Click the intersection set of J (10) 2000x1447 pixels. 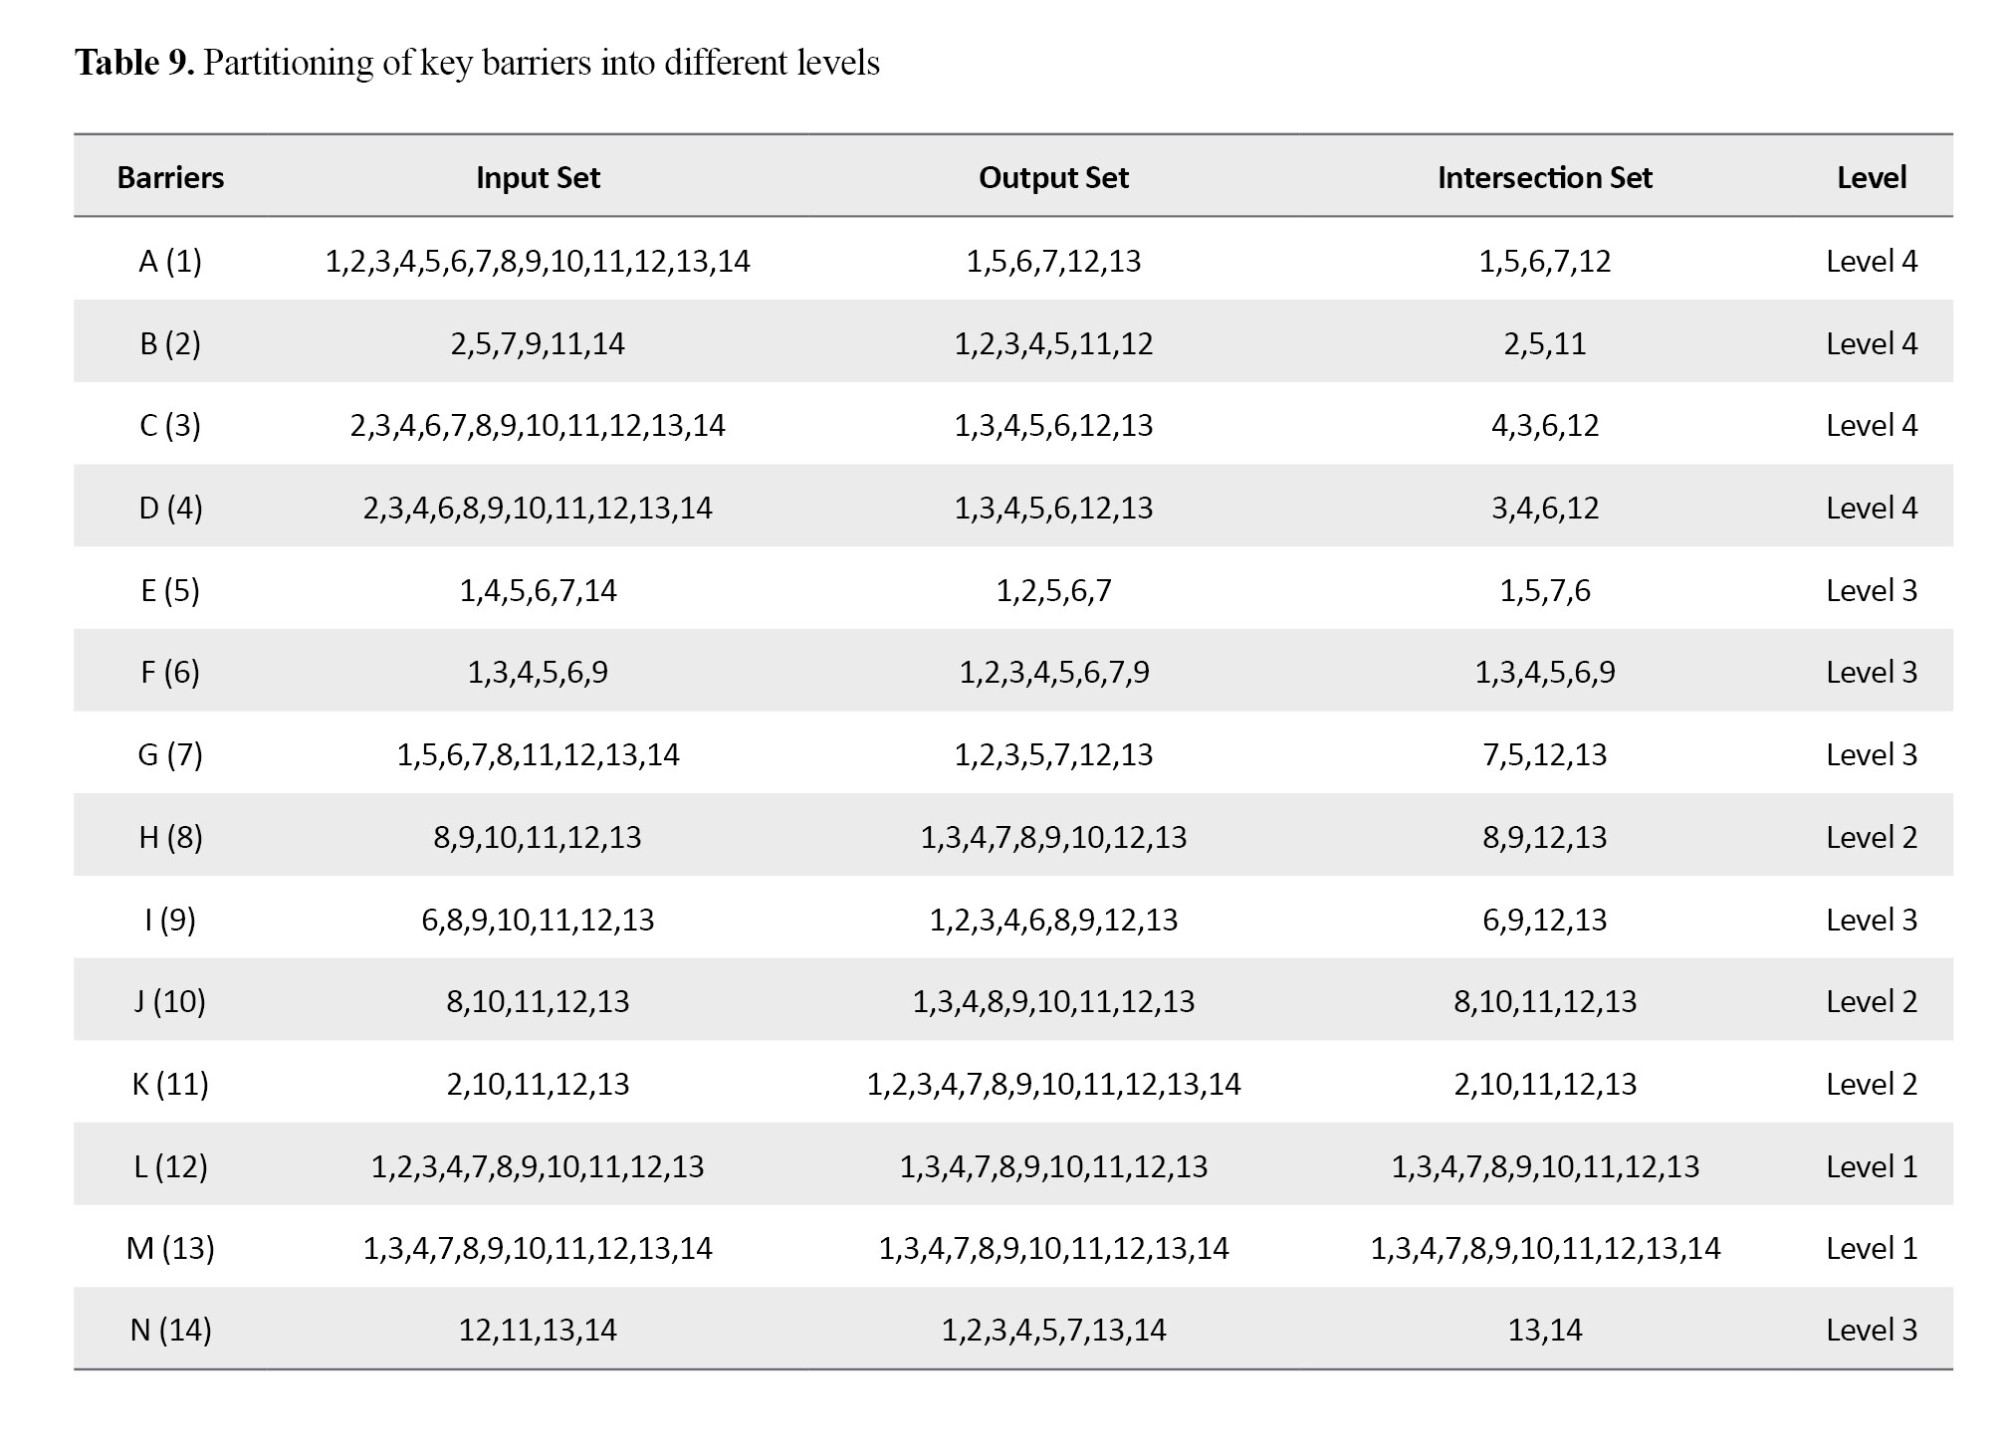[1544, 1001]
